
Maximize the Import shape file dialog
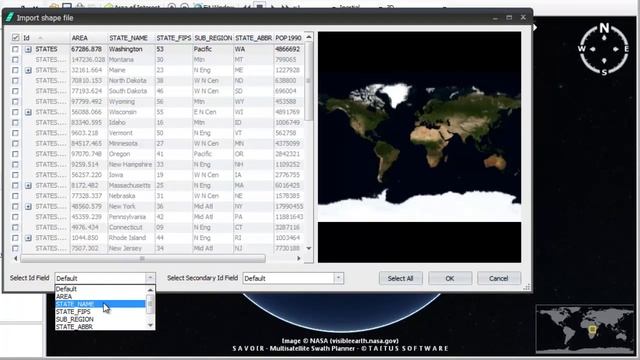(509, 18)
